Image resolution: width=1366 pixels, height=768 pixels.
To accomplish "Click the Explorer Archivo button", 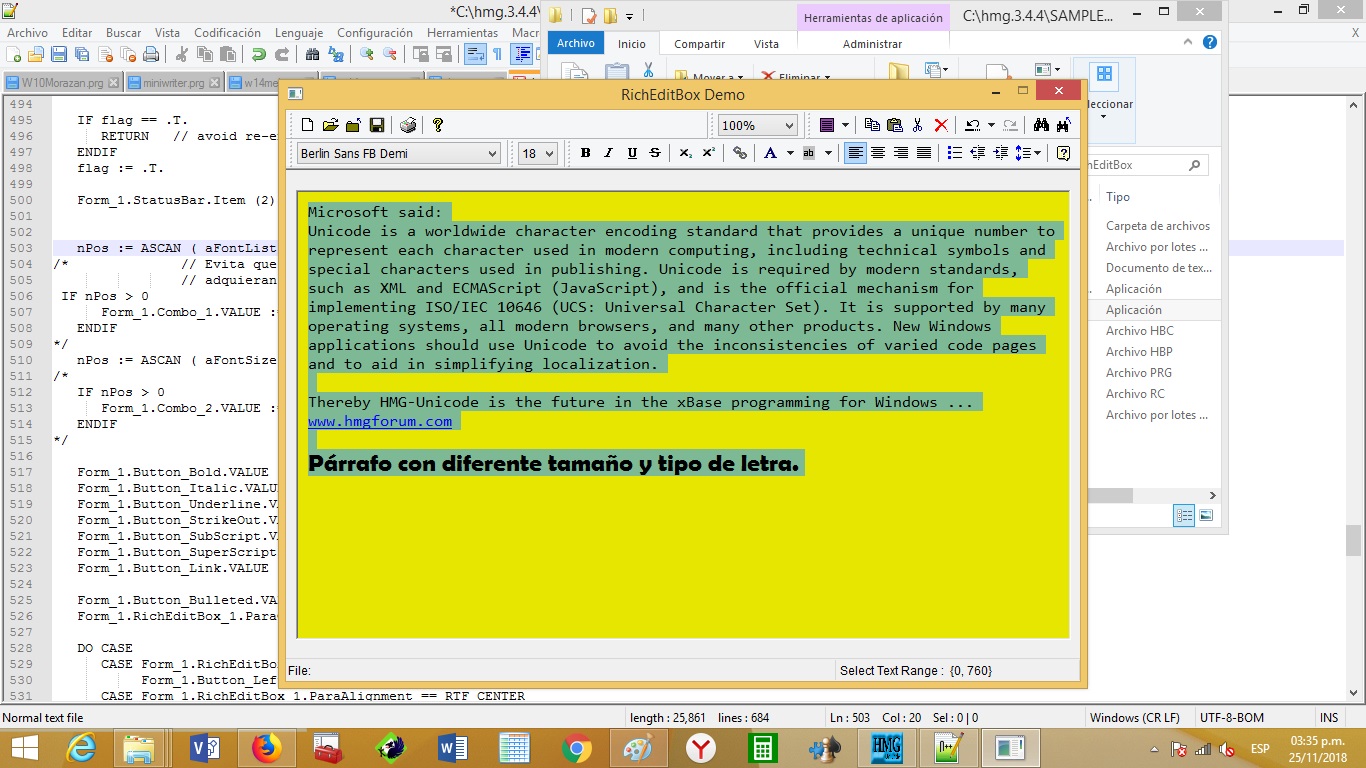I will click(575, 43).
